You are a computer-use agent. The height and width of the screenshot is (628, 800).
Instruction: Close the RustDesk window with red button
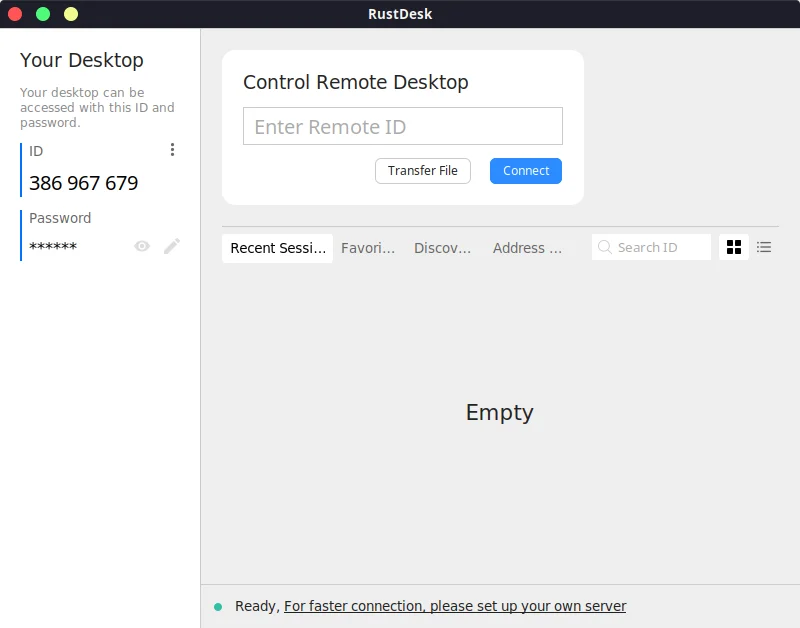(x=15, y=14)
